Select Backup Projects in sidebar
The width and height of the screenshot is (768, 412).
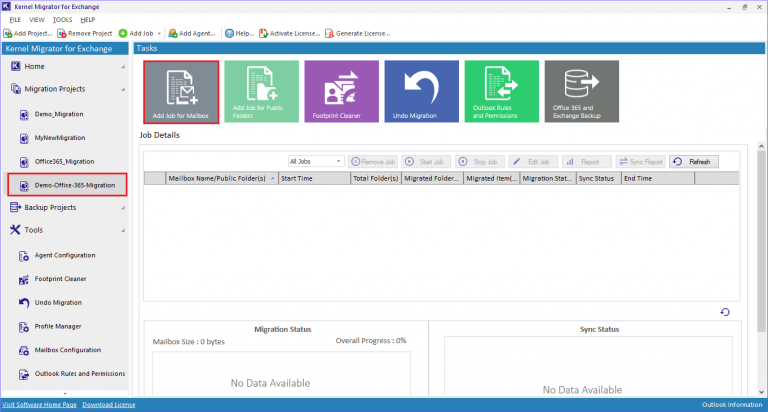coord(50,207)
